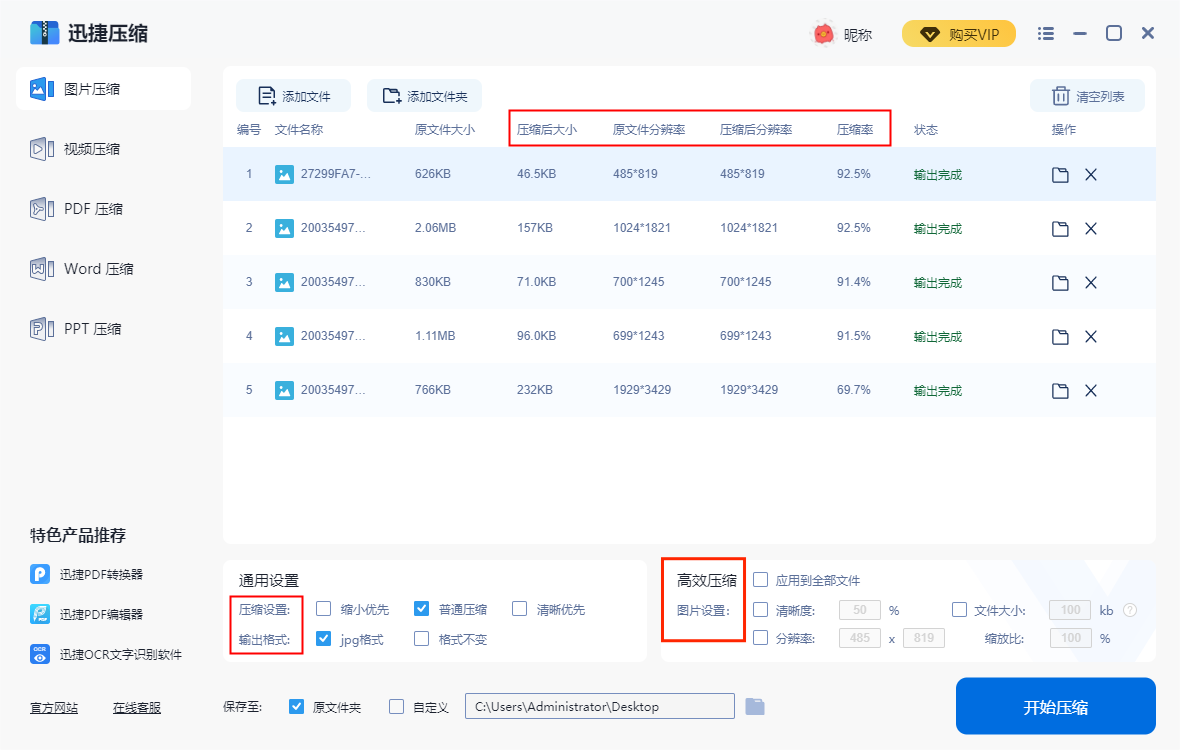The height and width of the screenshot is (750, 1180).
Task: Enable 清晰优先 compression option
Action: [519, 609]
